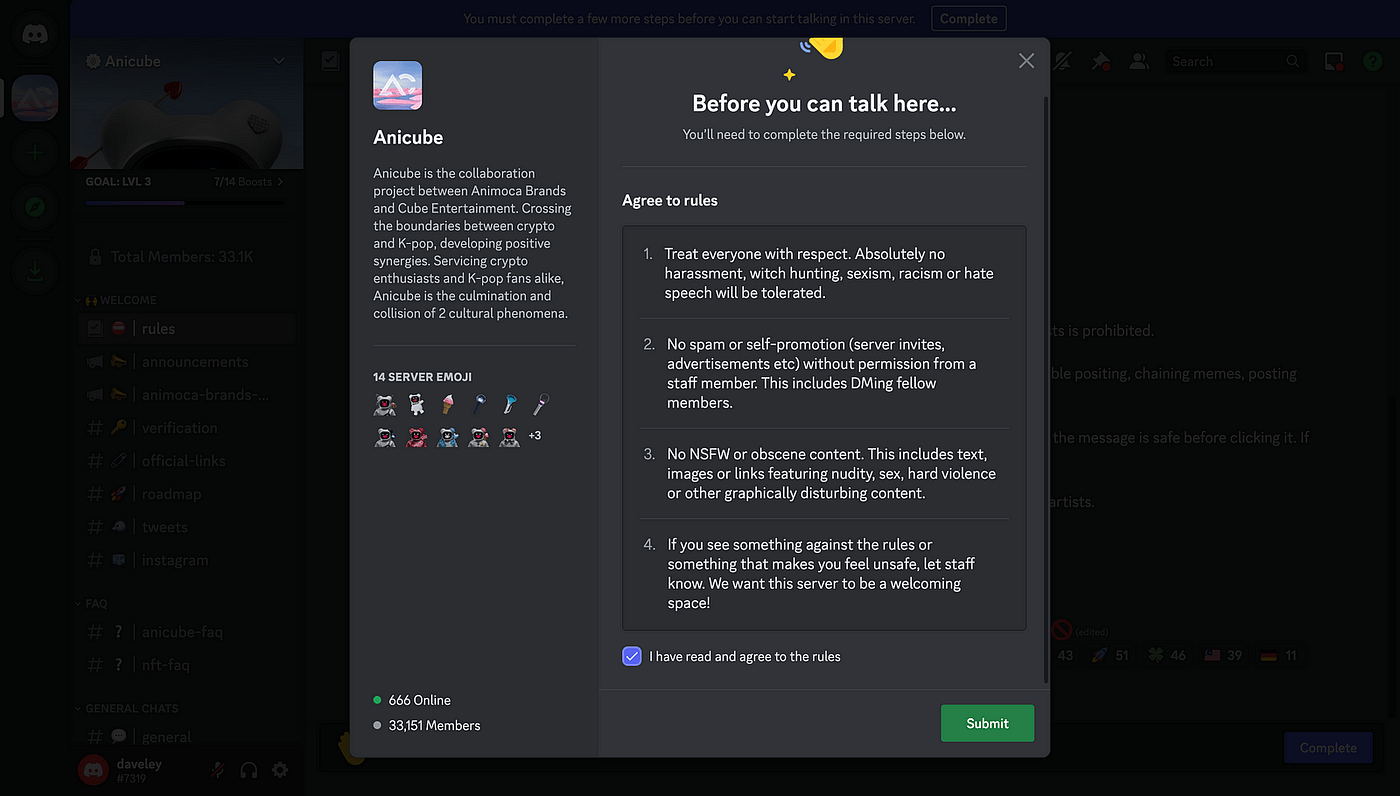1400x796 pixels.
Task: Click the daveley user avatar
Action: pos(94,770)
